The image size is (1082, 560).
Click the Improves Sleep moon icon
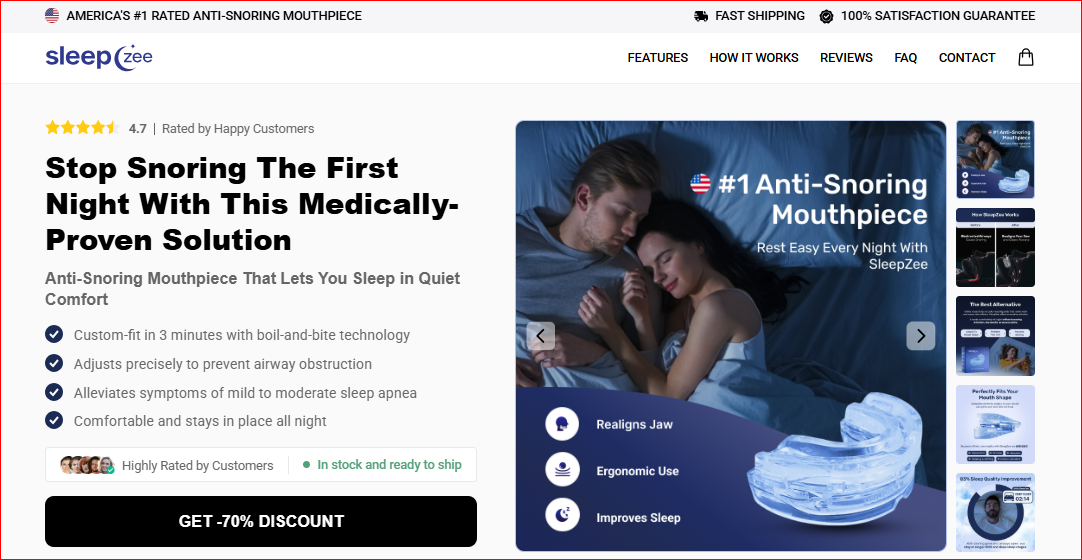[561, 517]
